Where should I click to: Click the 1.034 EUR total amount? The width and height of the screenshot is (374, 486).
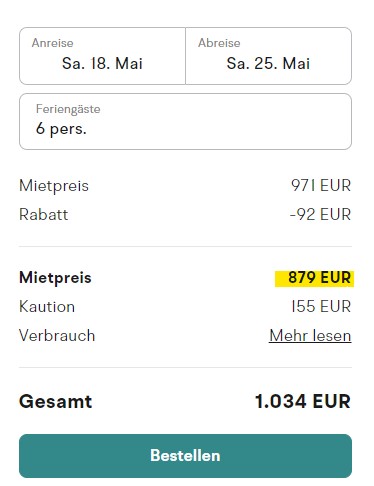303,401
